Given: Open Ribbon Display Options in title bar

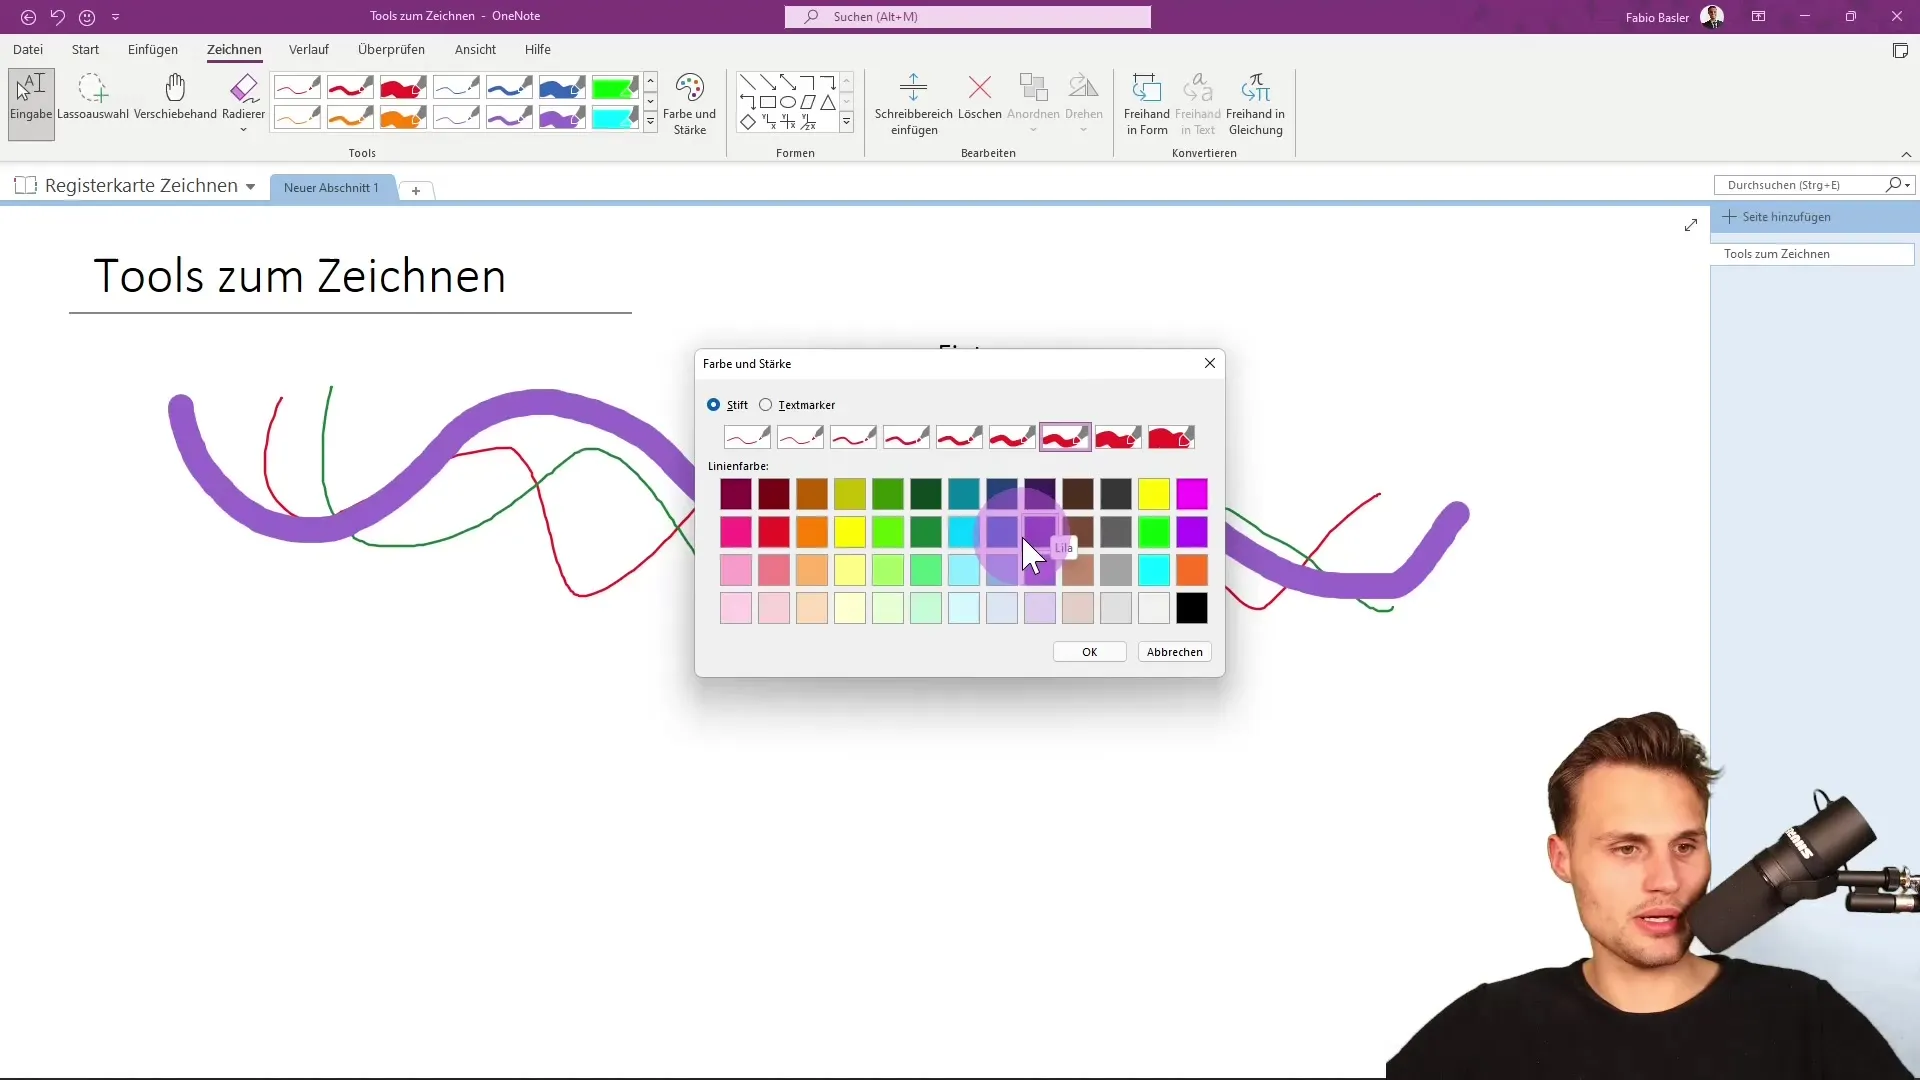Looking at the screenshot, I should 1758,17.
